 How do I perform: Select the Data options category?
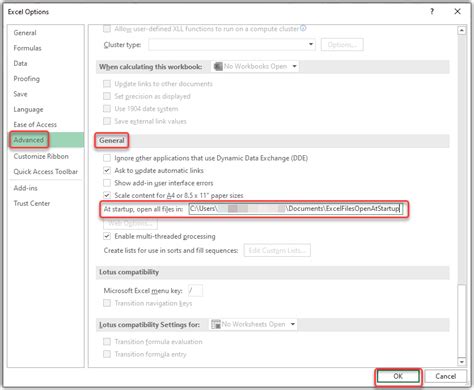click(20, 63)
